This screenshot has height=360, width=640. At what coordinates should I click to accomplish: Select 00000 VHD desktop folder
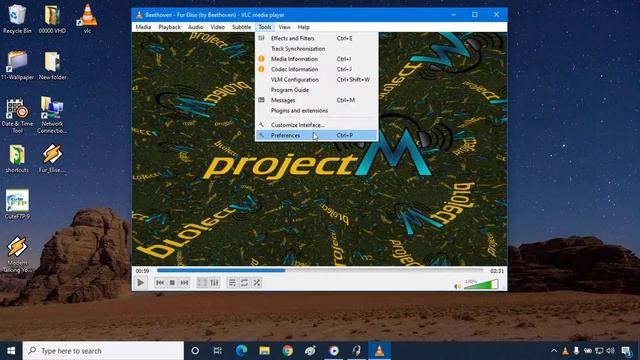pyautogui.click(x=52, y=18)
